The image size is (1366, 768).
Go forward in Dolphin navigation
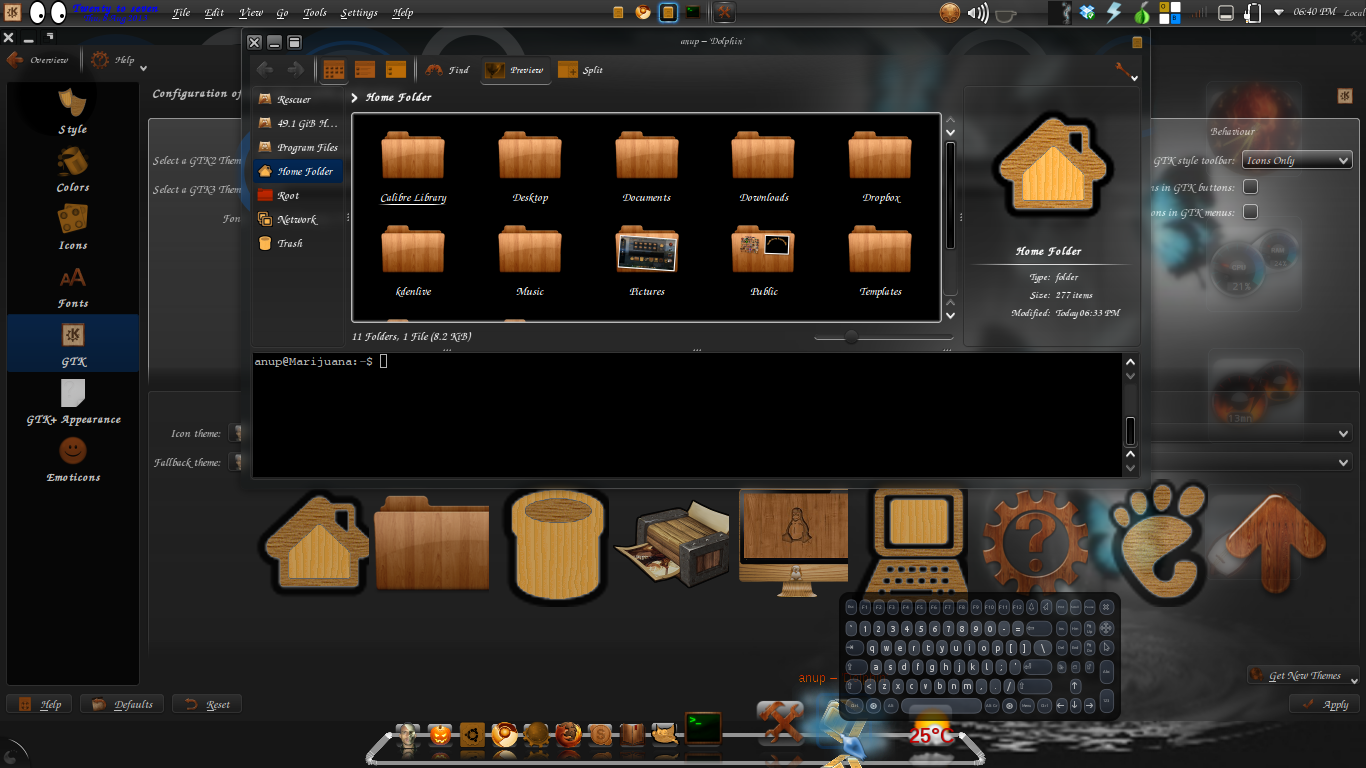click(x=295, y=69)
